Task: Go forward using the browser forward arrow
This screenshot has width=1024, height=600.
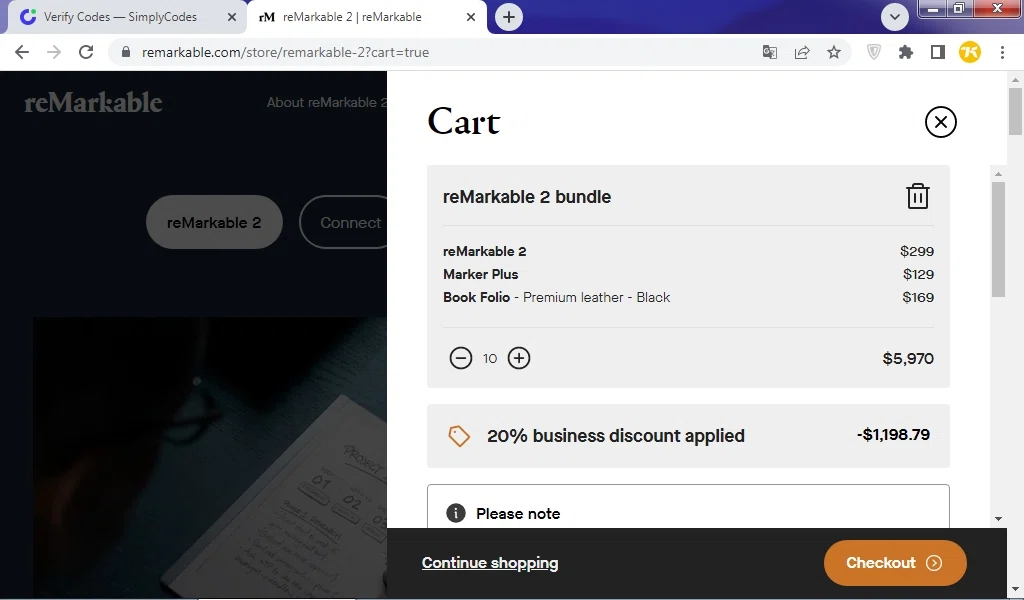Action: coord(54,52)
